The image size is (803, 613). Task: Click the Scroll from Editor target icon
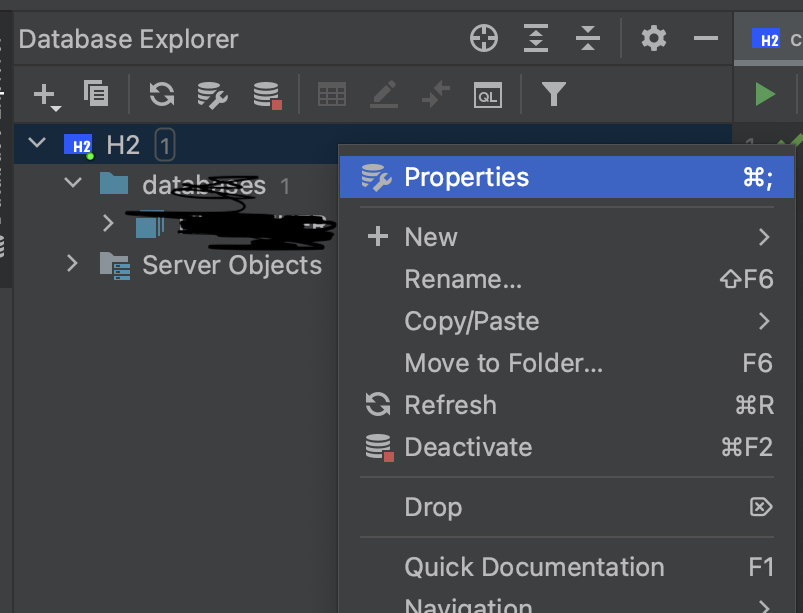pos(483,38)
